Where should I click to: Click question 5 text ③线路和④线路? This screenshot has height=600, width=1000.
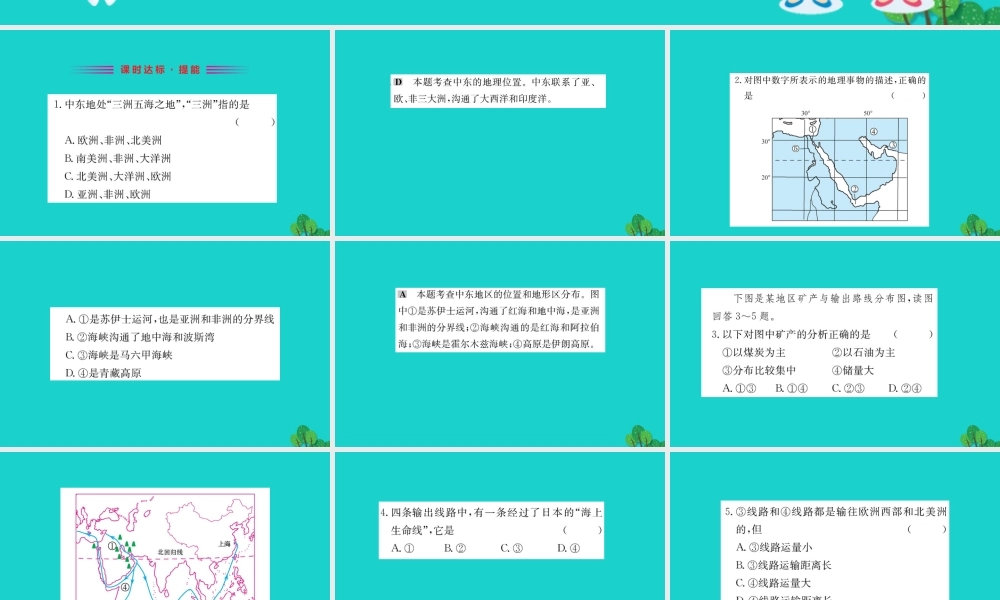coord(836,520)
